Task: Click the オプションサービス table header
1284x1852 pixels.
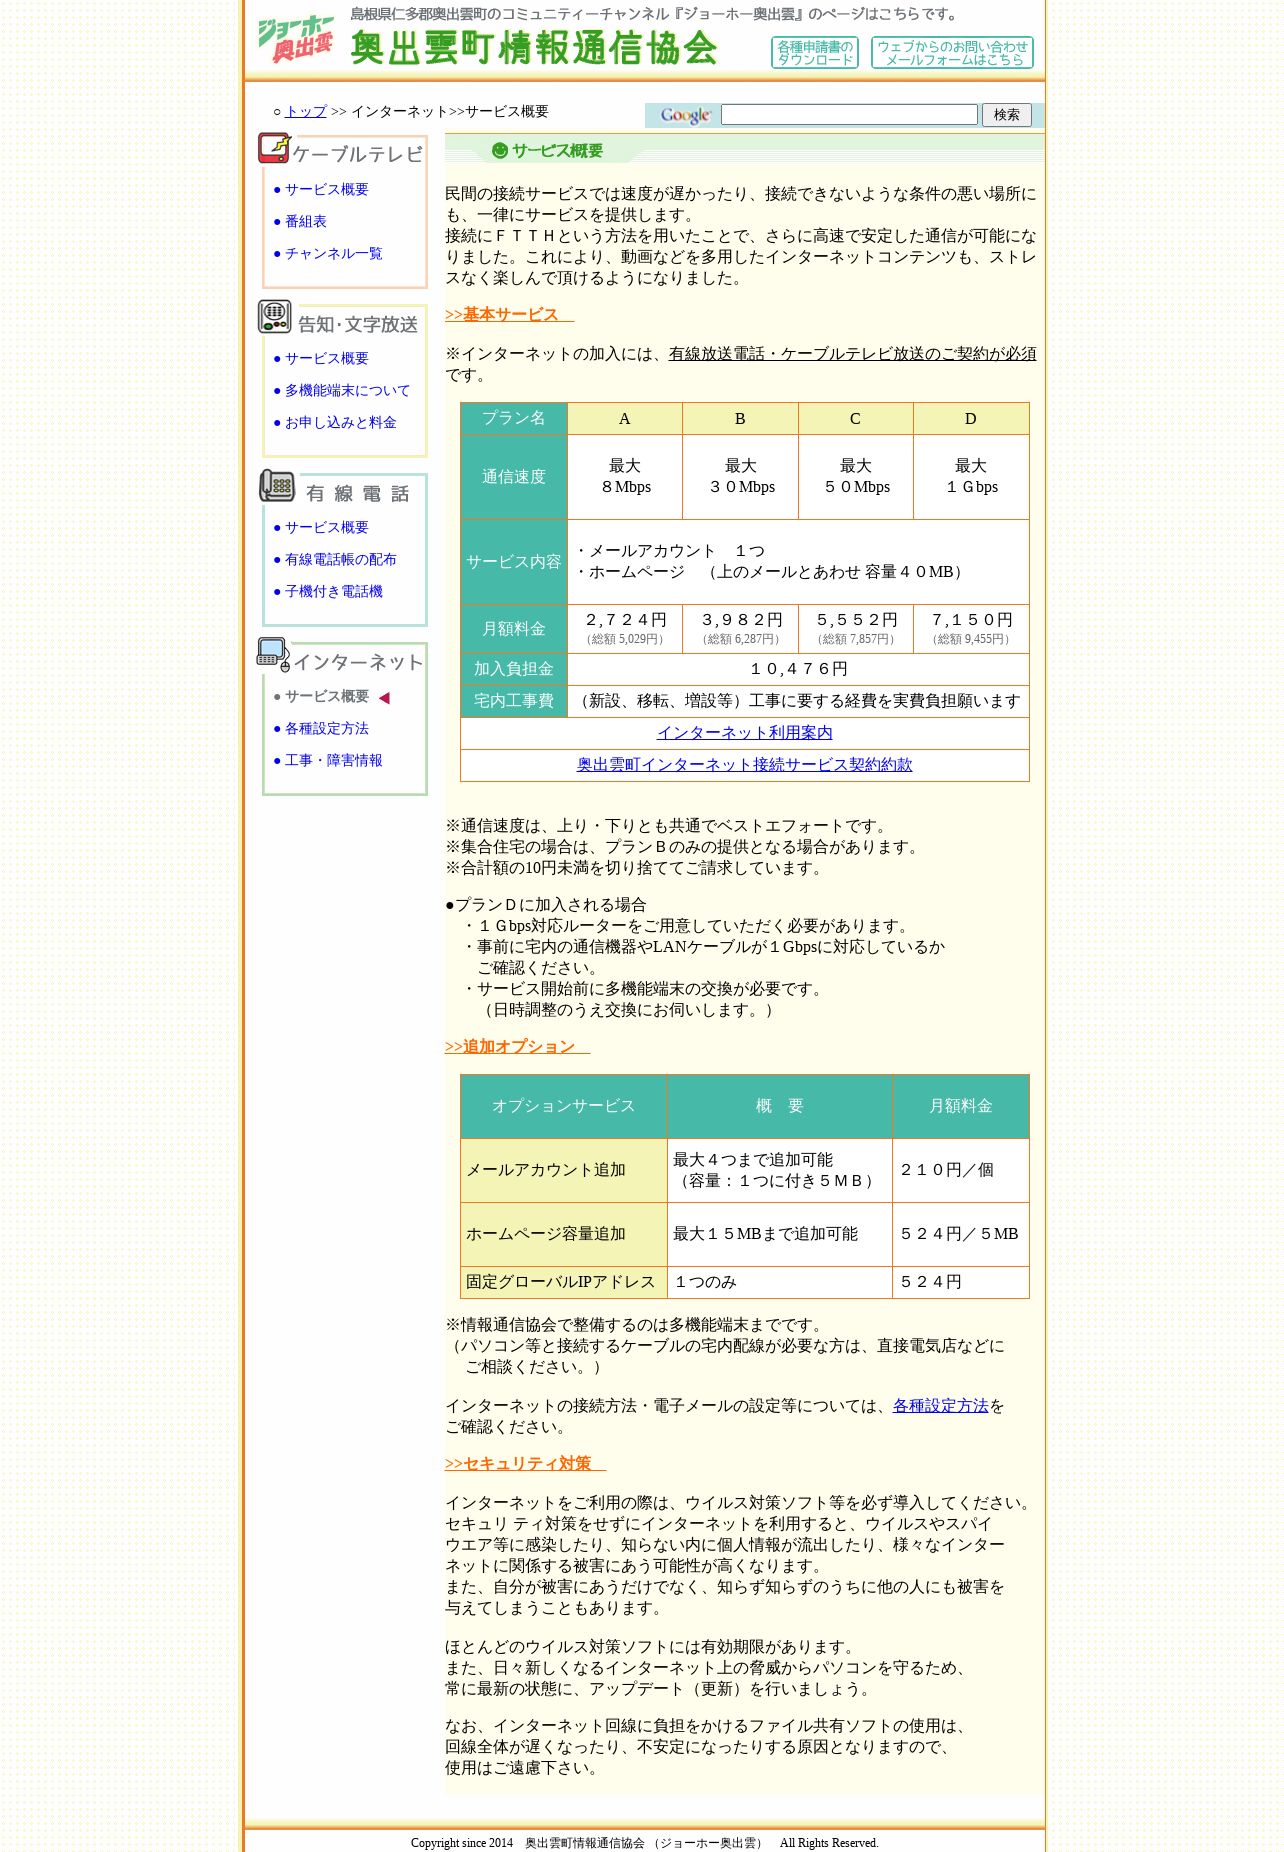Action: click(x=564, y=1107)
